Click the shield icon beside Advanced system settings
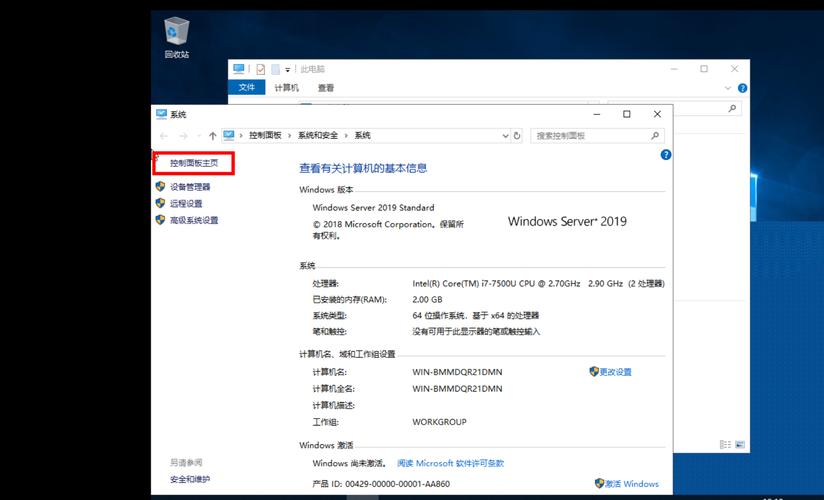This screenshot has height=500, width=824. tap(160, 220)
